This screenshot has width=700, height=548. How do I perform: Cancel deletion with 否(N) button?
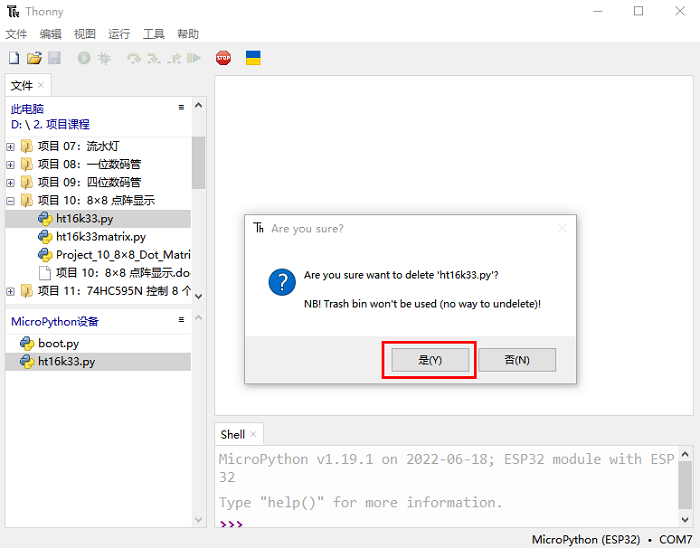[516, 360]
